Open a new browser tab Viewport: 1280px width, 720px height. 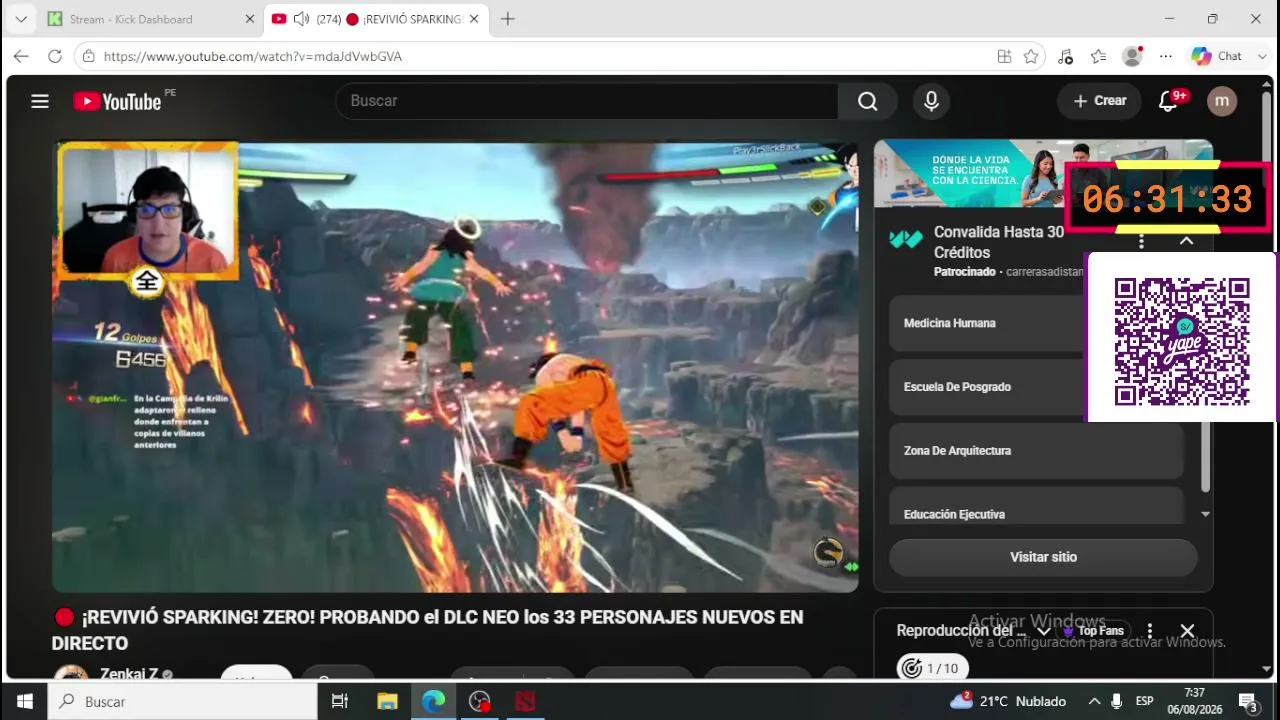(x=507, y=19)
